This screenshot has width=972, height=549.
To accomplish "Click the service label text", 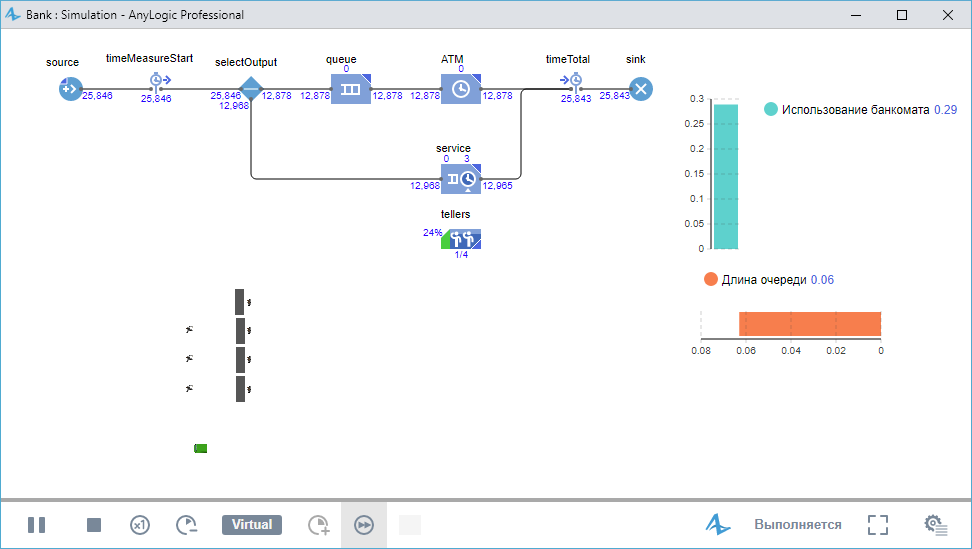I will (x=453, y=149).
